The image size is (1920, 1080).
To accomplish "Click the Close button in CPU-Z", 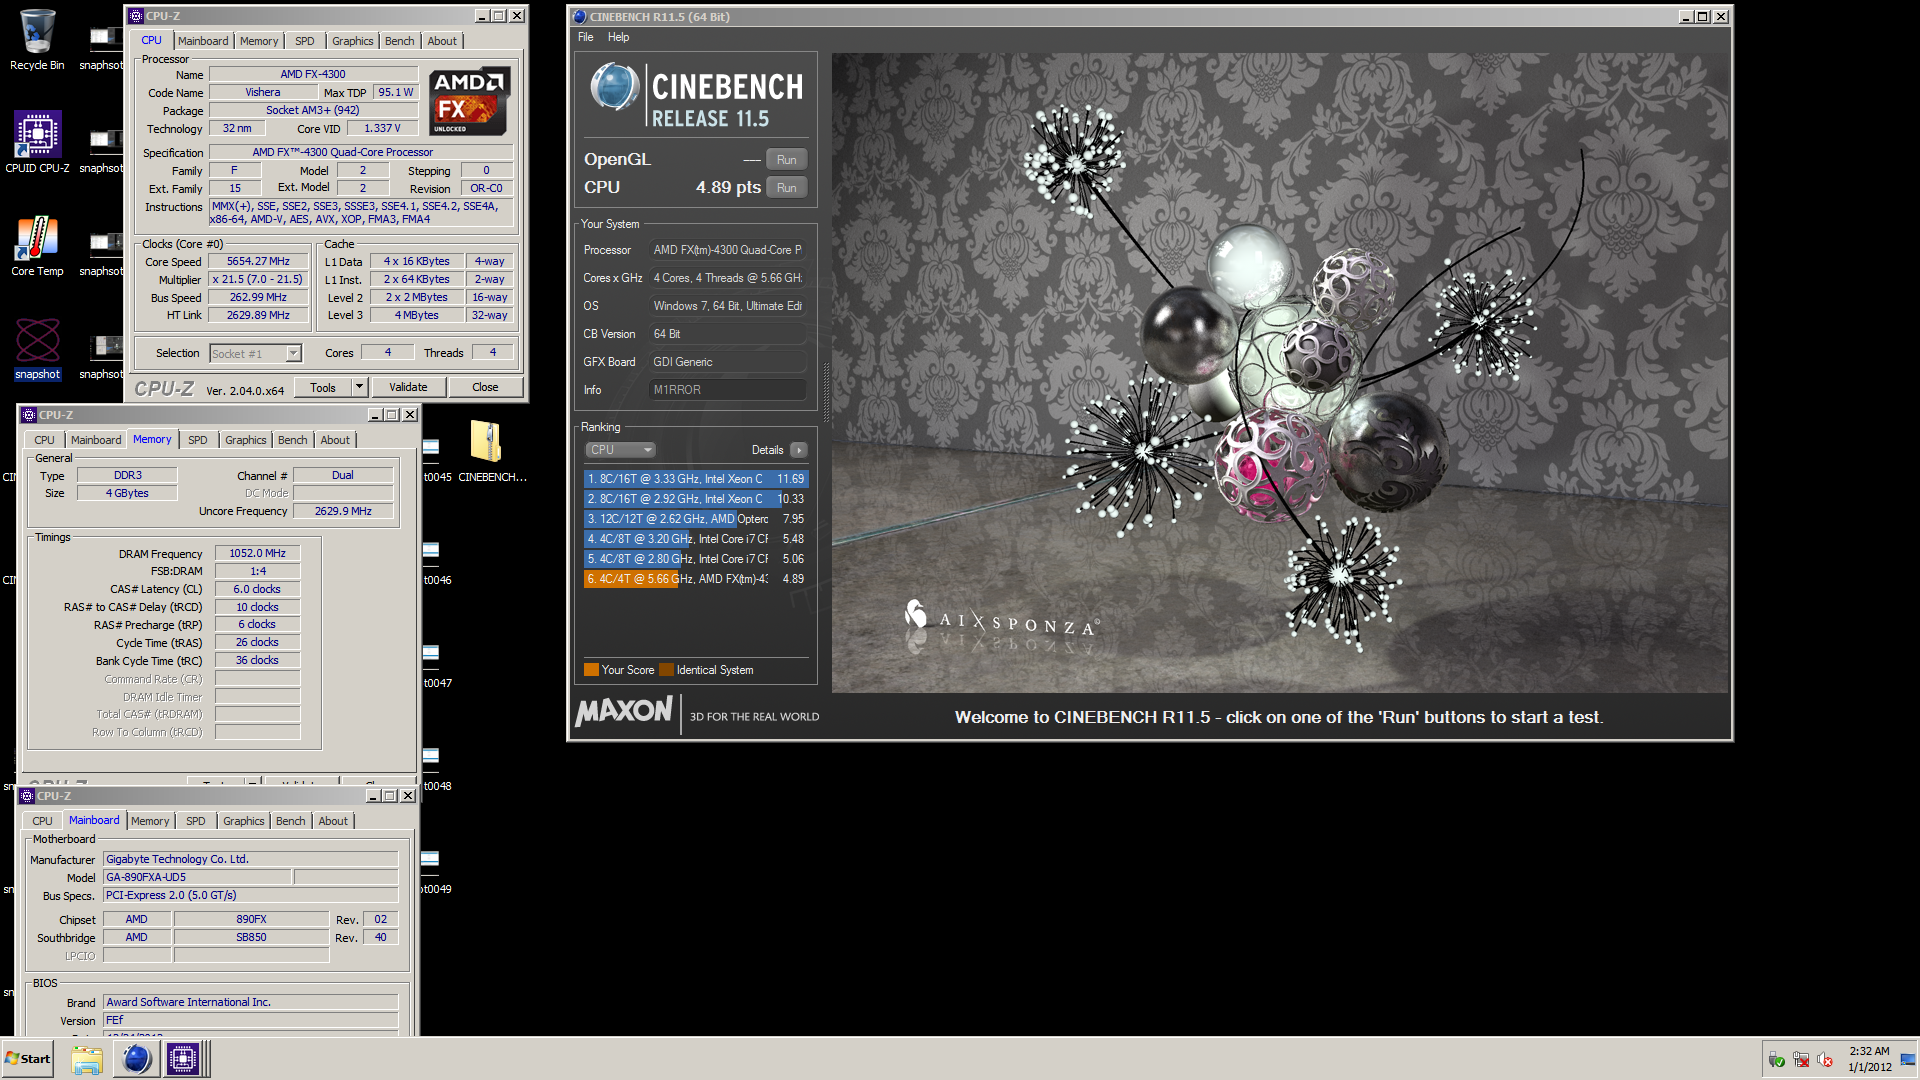I will click(x=485, y=387).
